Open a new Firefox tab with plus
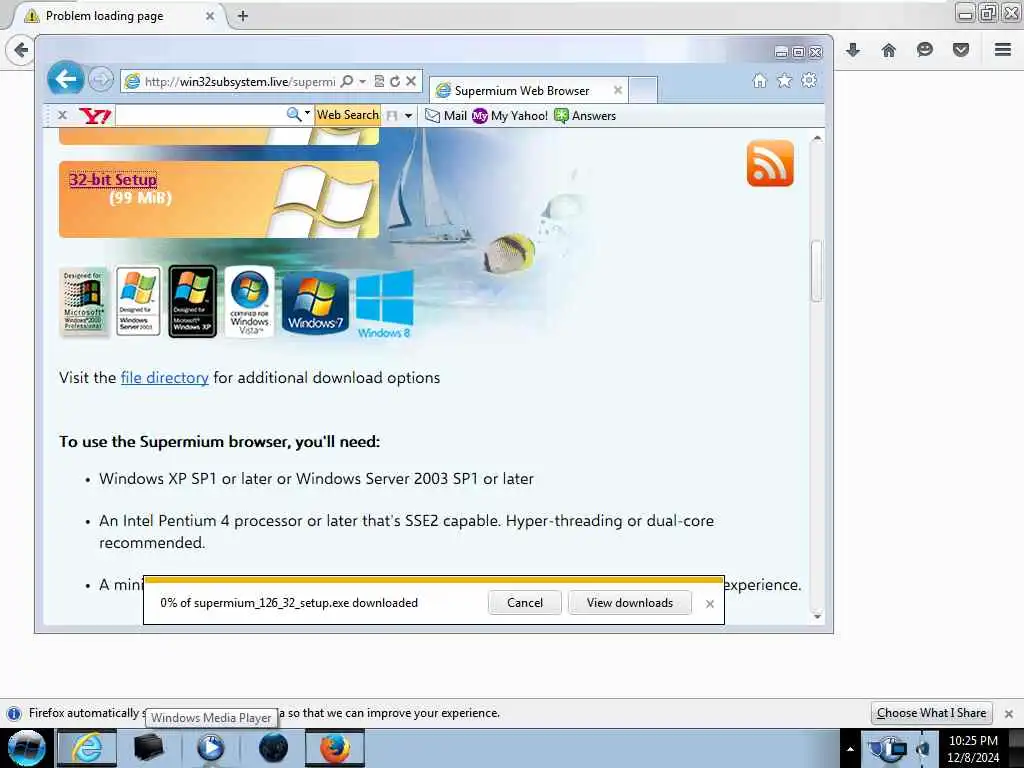1024x768 pixels. point(242,16)
